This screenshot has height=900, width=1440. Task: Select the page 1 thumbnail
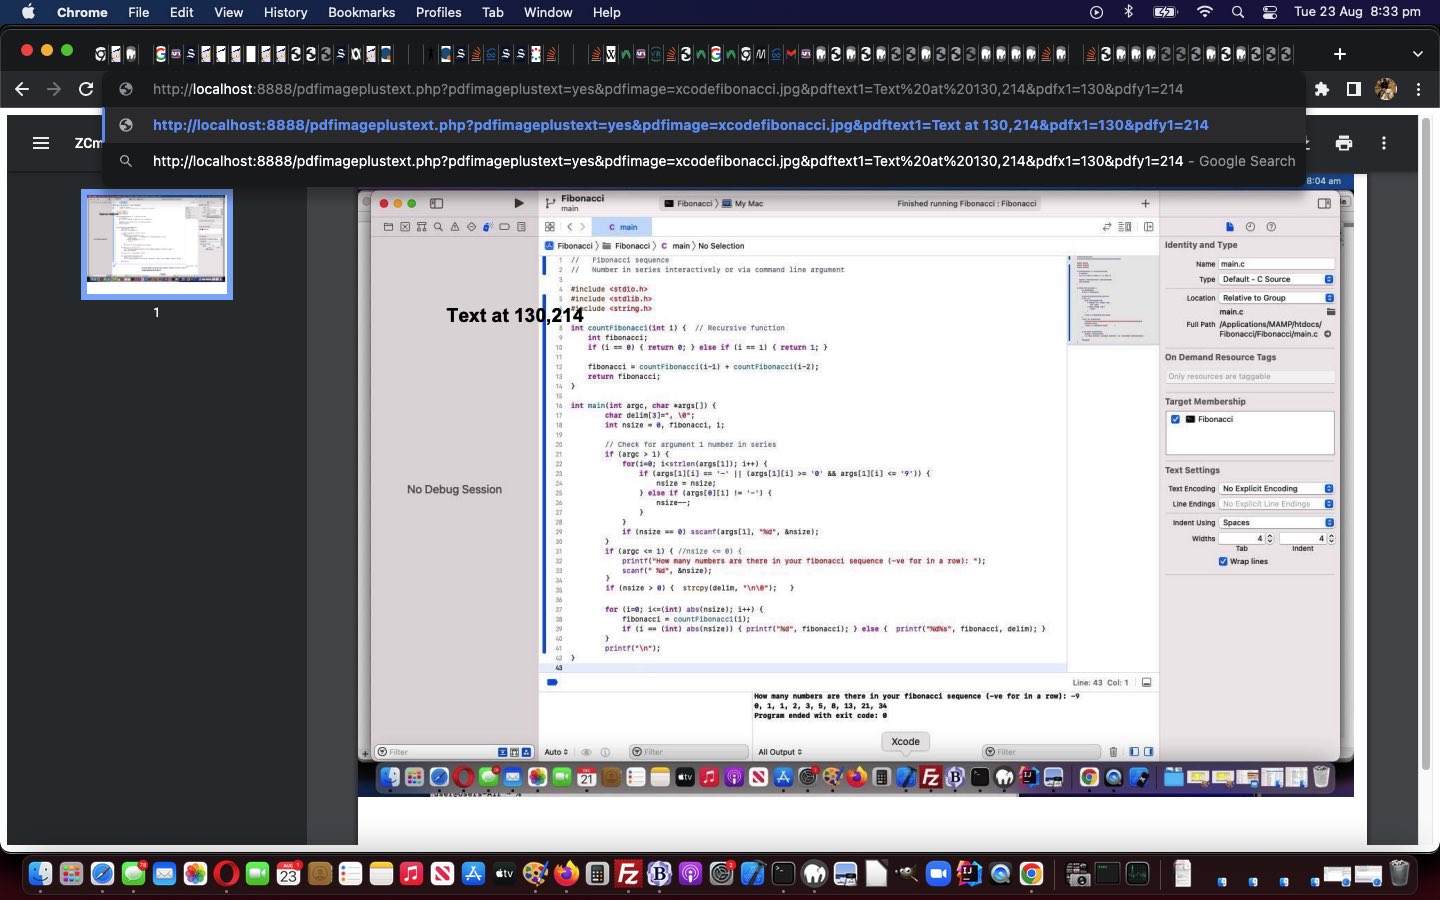157,244
